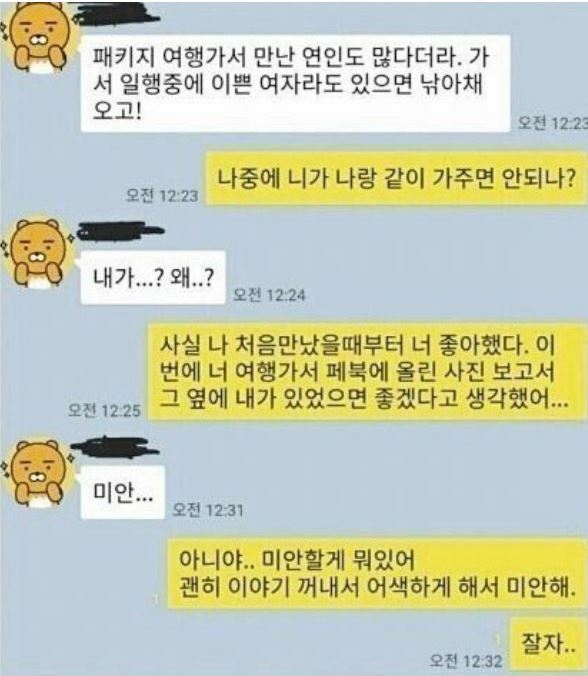Select the blacked-out sender name above '미안...'

[x=115, y=447]
